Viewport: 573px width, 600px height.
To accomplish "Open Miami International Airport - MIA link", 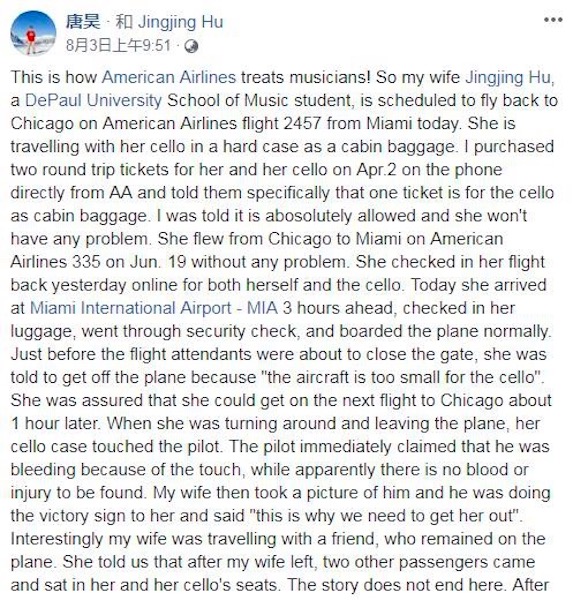I will pos(154,308).
